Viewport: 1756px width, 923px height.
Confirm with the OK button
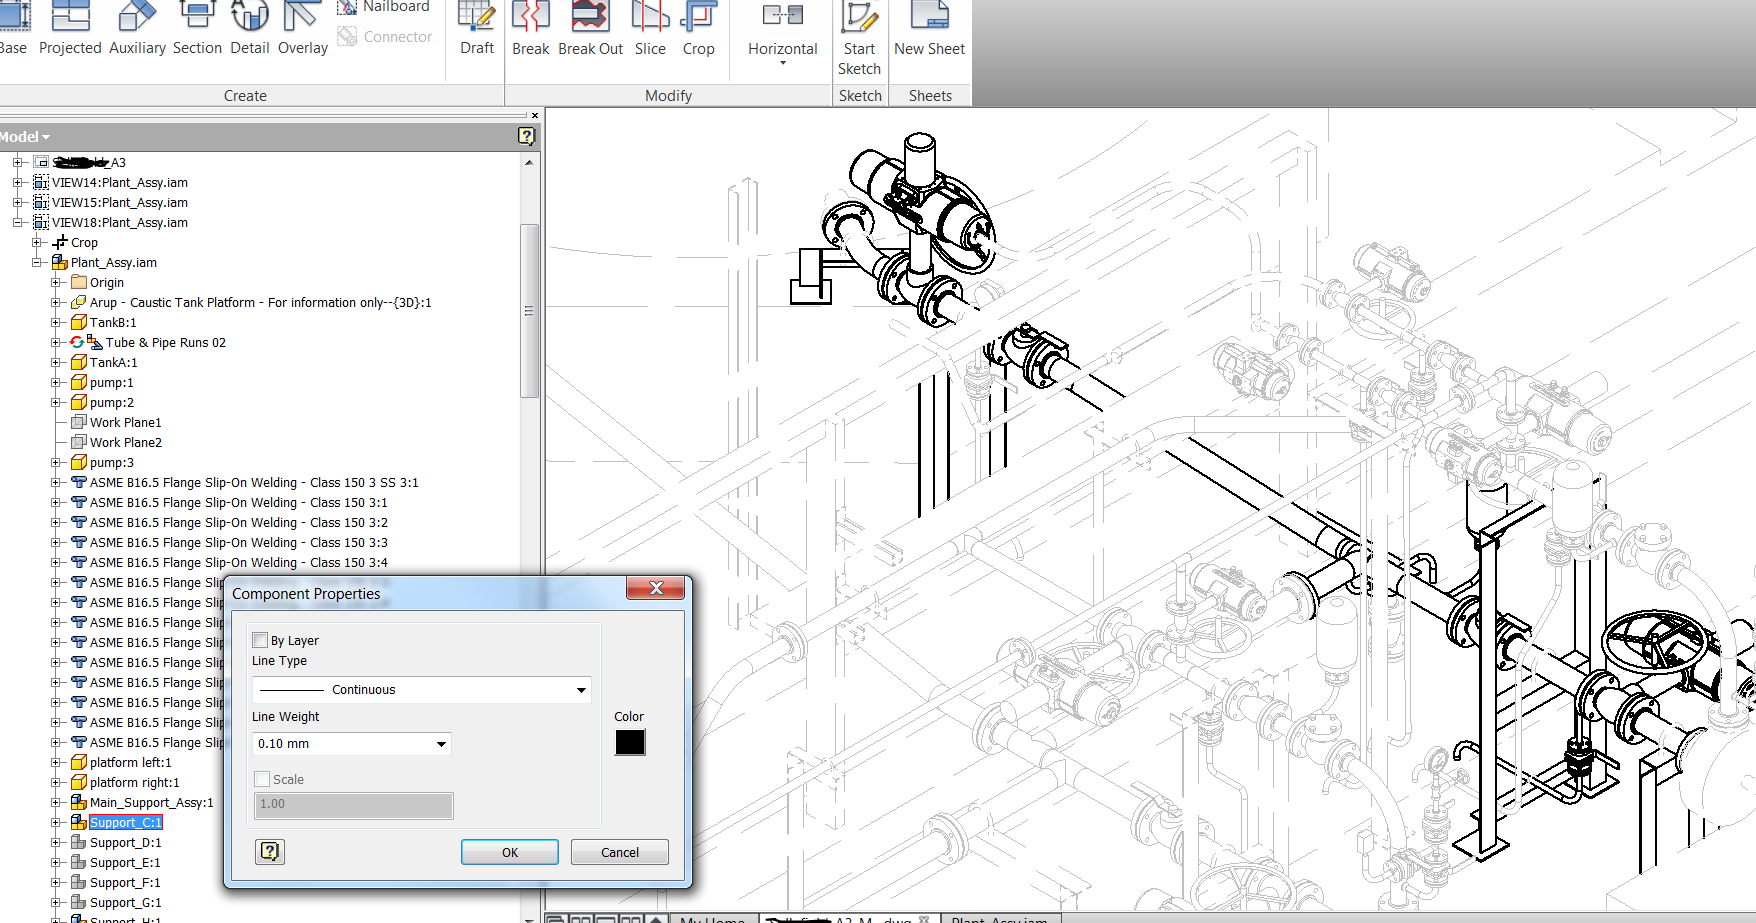pos(509,852)
